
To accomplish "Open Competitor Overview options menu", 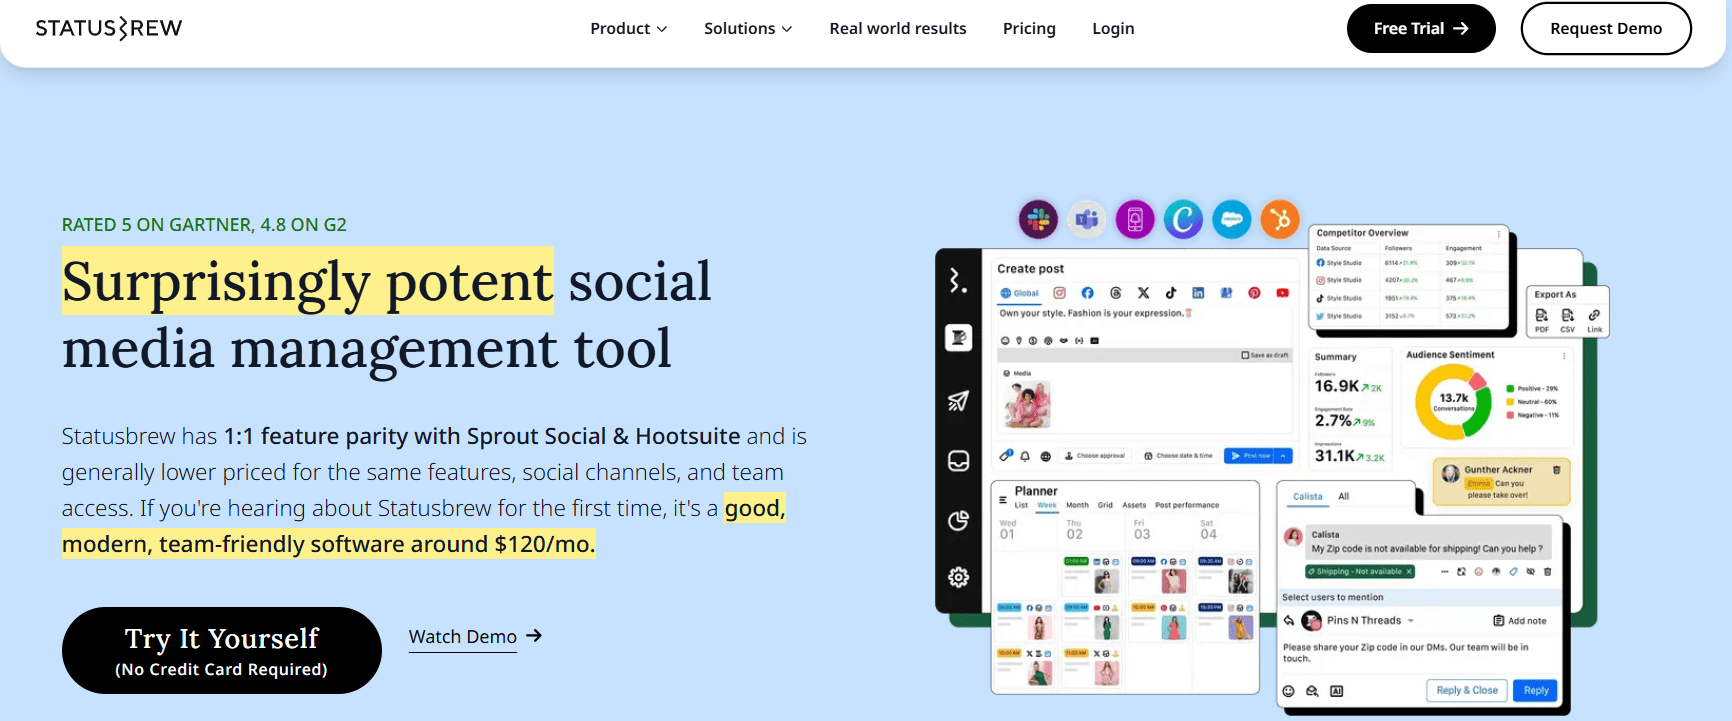I will click(1498, 233).
